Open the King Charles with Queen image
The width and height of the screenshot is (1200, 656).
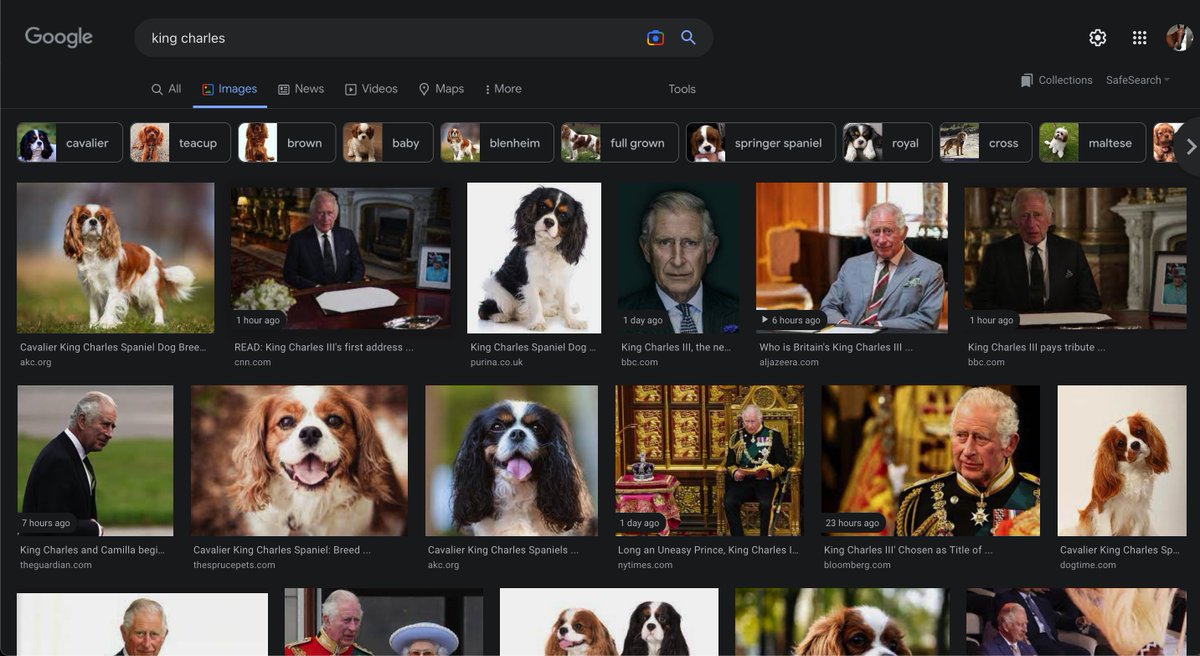pos(384,623)
